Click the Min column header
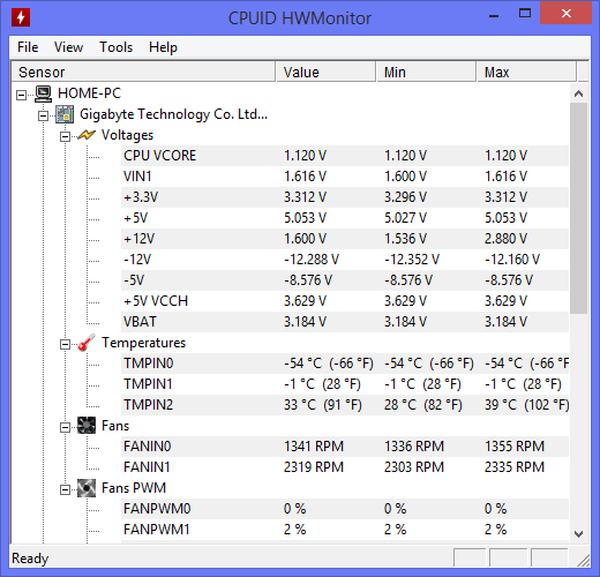 (x=426, y=72)
